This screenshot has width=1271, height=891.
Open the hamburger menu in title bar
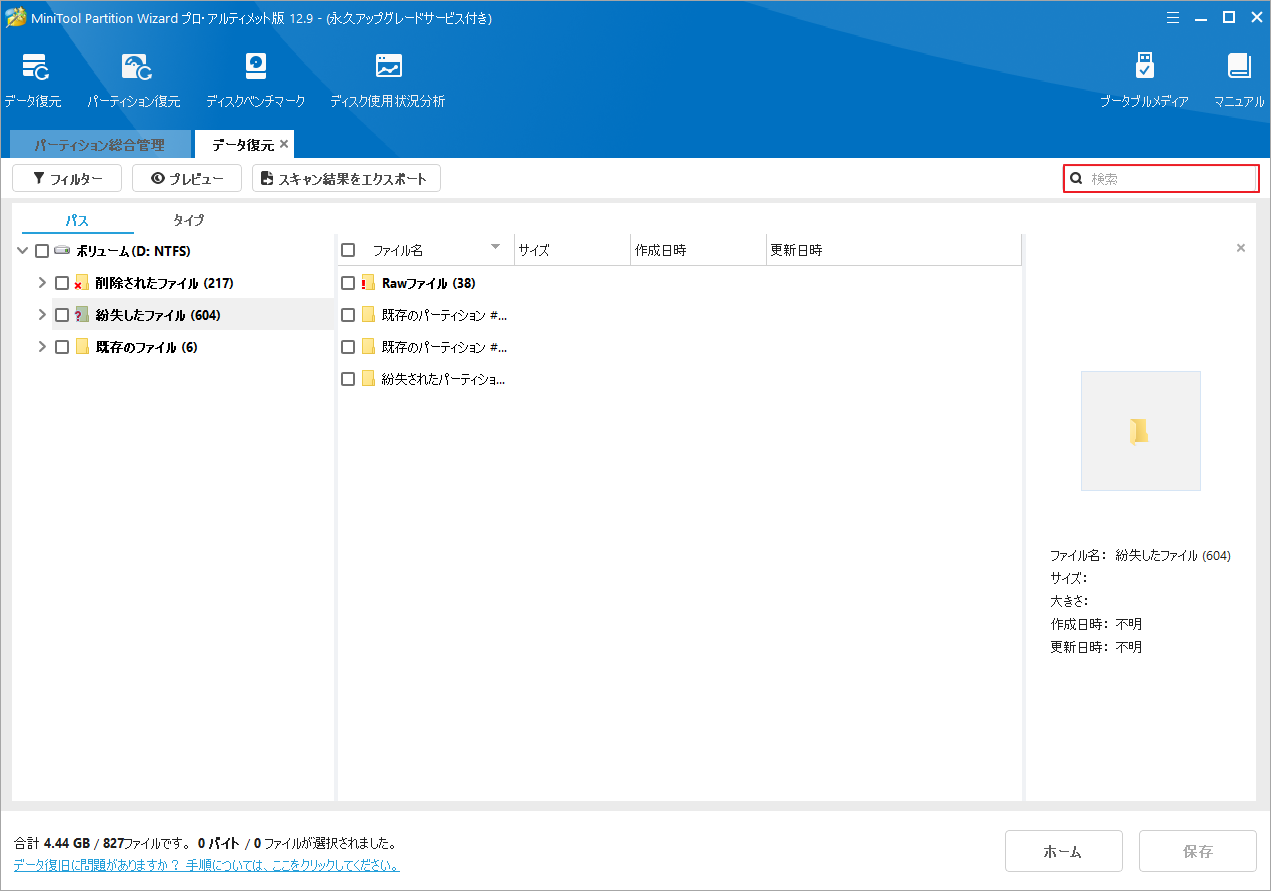(1175, 17)
